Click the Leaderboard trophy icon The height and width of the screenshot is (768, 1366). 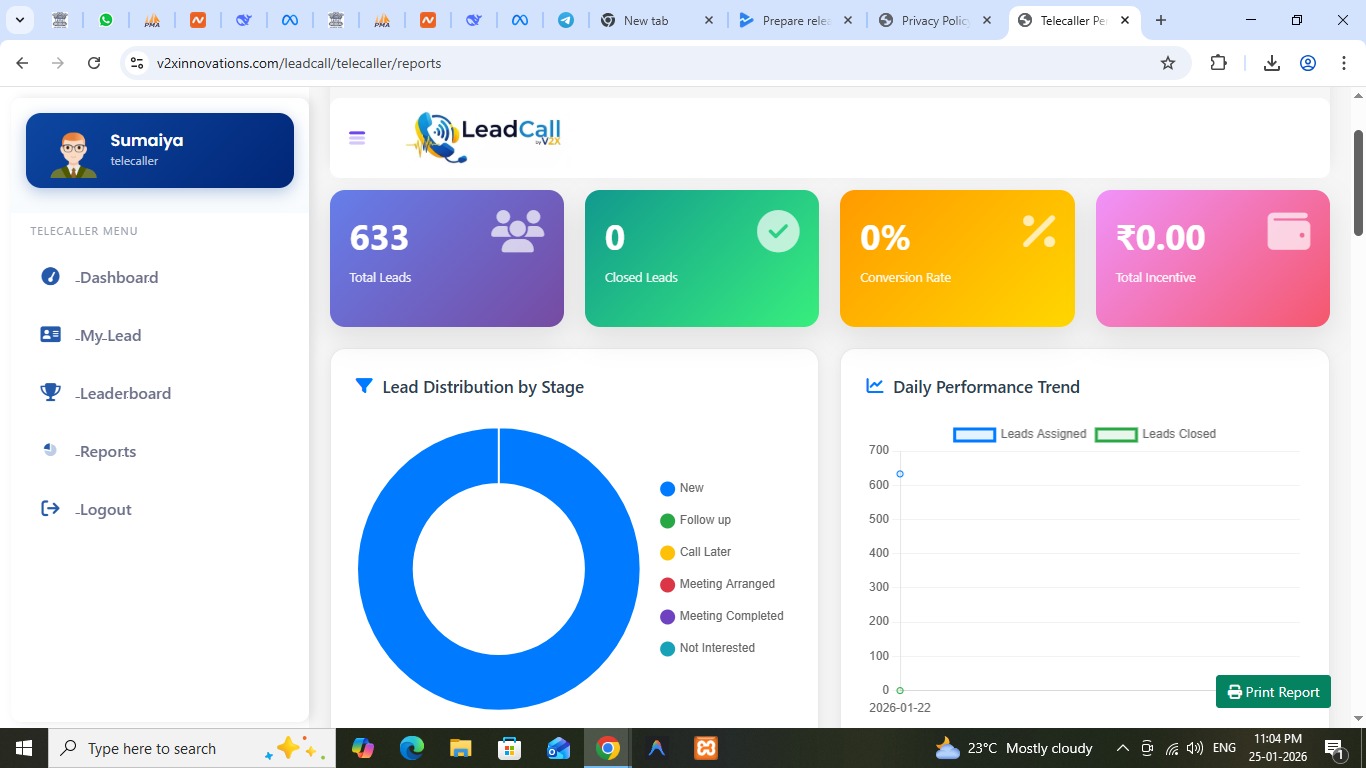coord(50,392)
